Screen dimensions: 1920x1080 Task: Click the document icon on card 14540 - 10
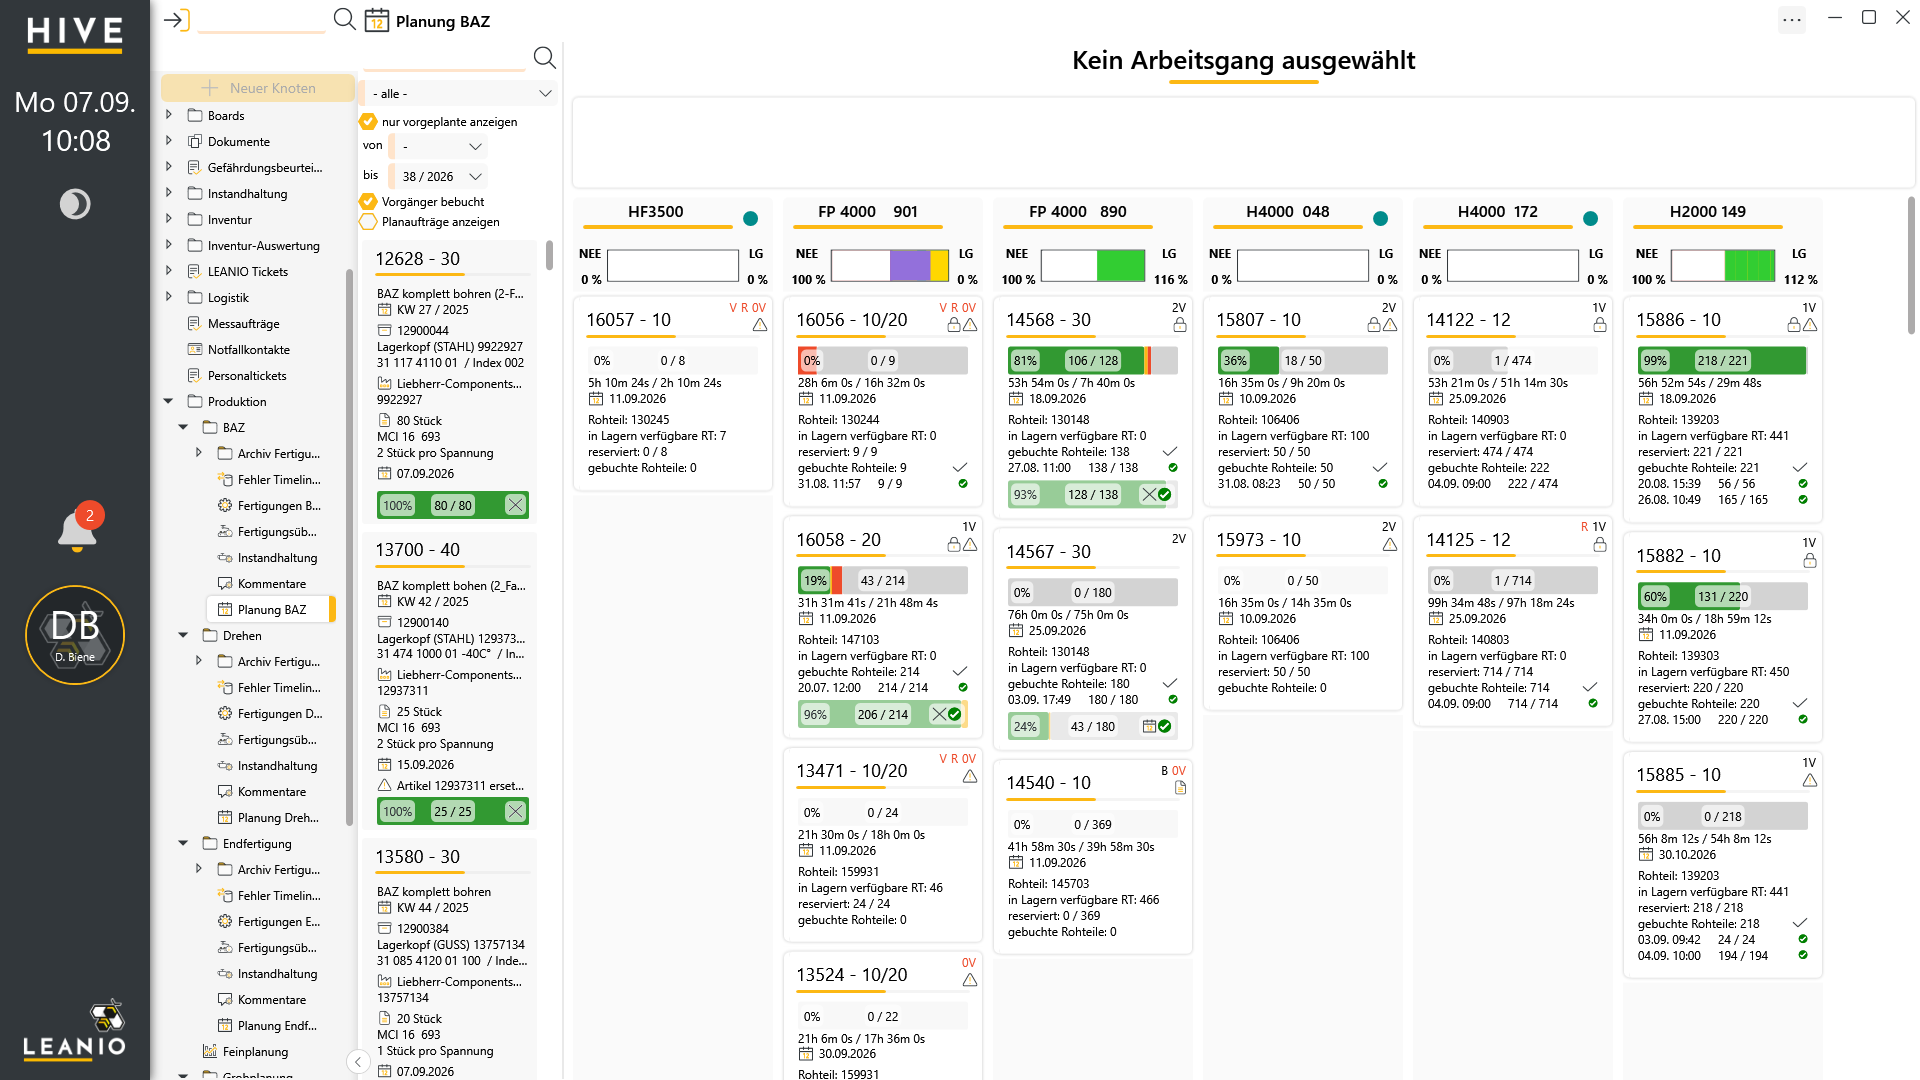point(1180,788)
